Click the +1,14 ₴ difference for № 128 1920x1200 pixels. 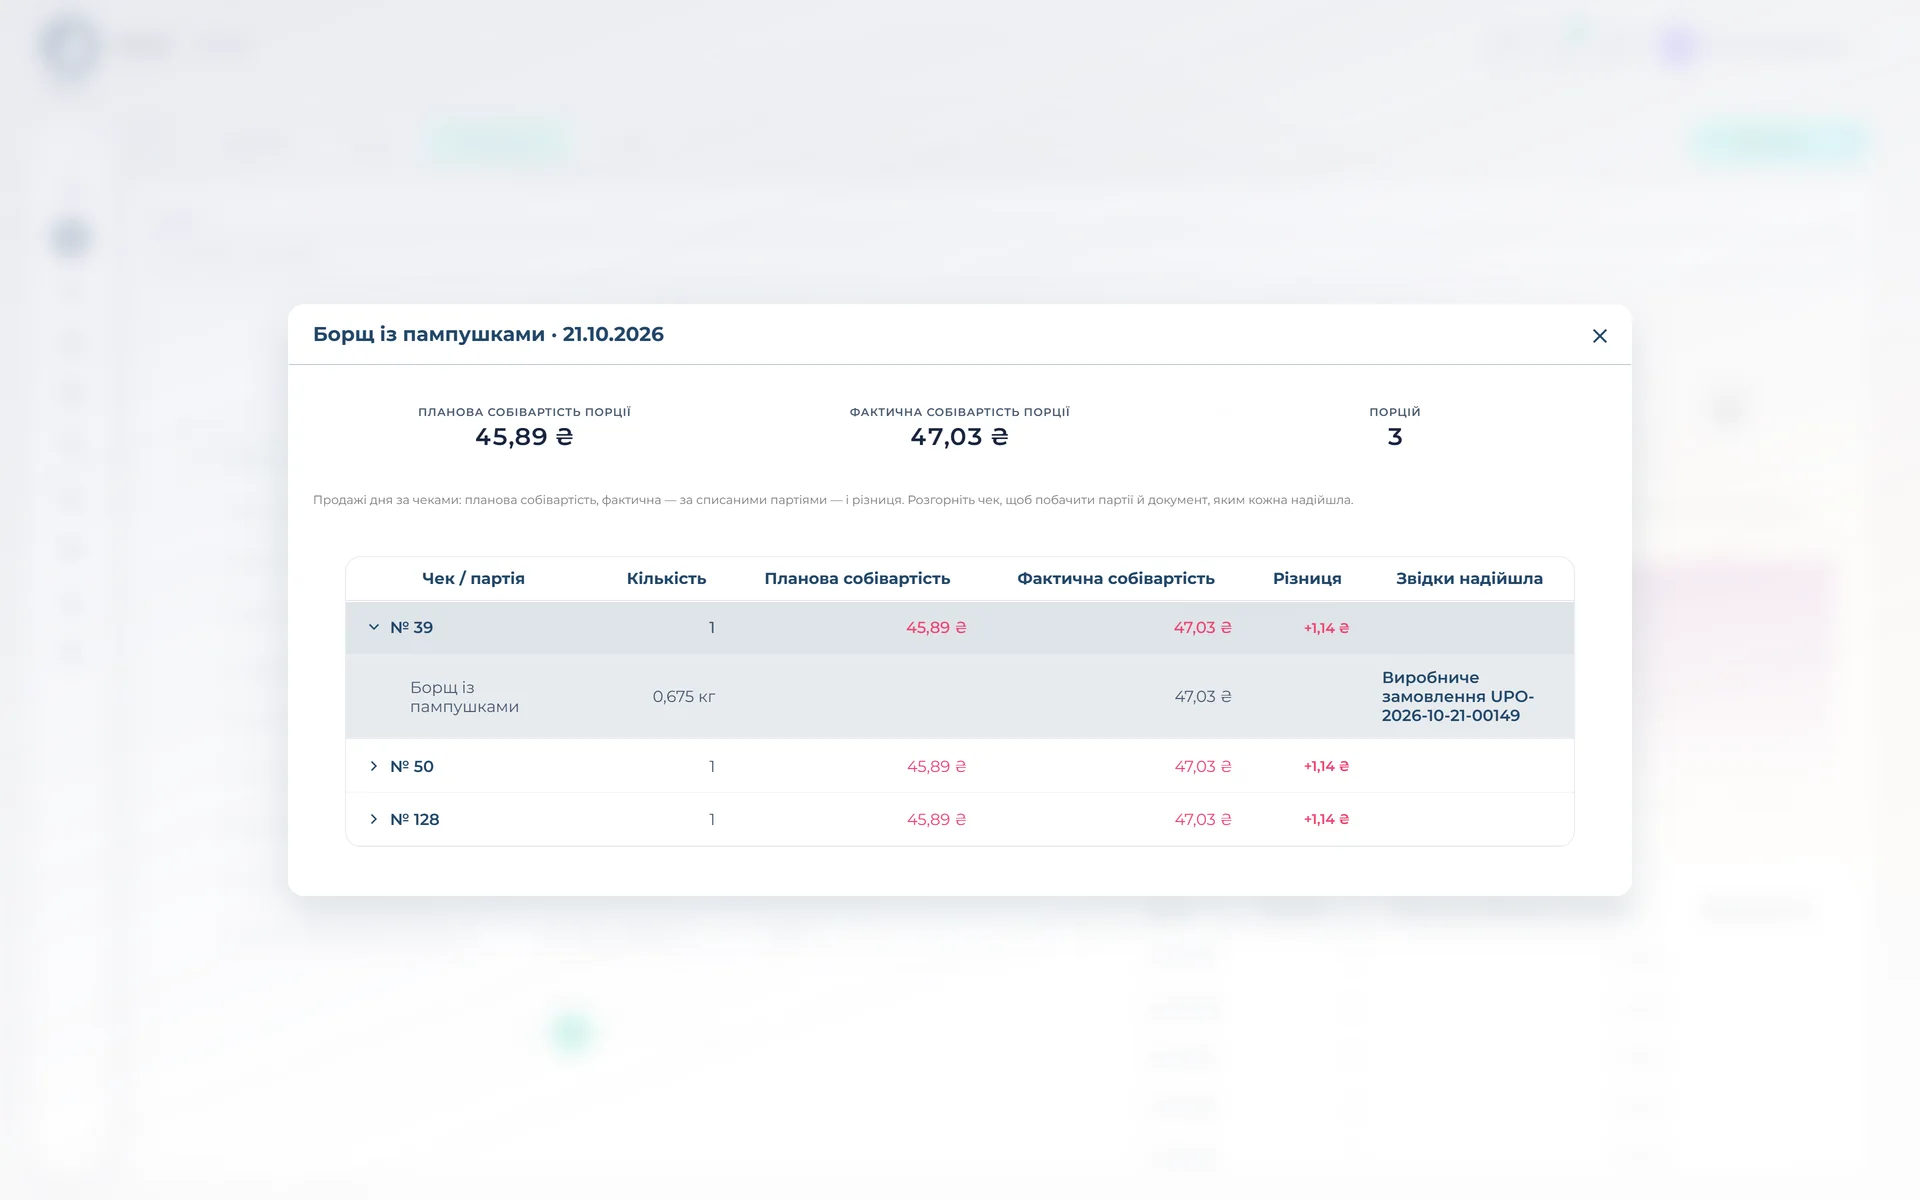(x=1326, y=819)
